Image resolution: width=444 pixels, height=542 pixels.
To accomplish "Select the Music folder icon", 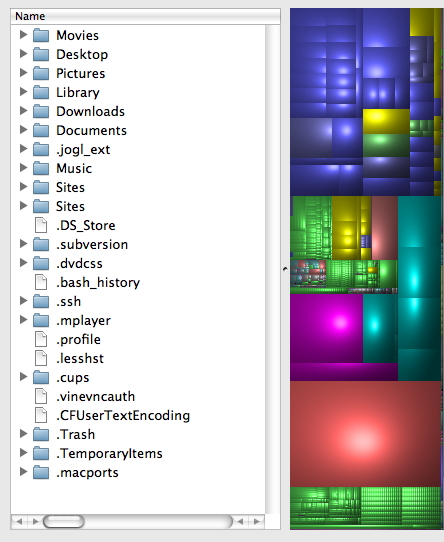I will point(41,168).
